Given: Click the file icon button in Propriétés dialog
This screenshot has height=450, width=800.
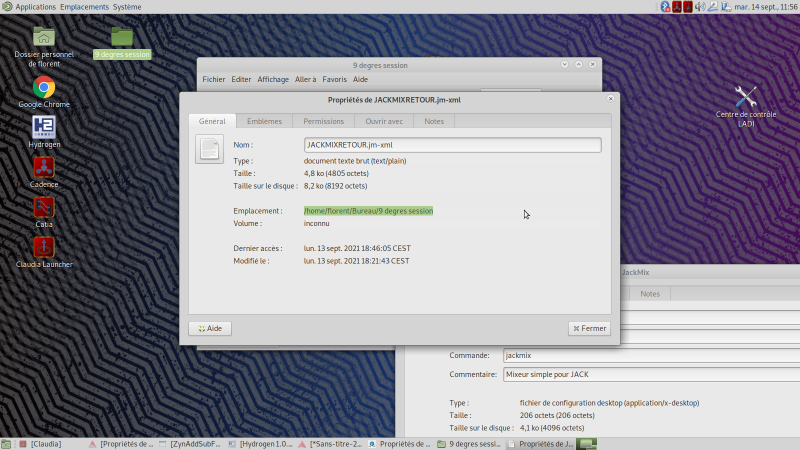Looking at the screenshot, I should tap(209, 149).
